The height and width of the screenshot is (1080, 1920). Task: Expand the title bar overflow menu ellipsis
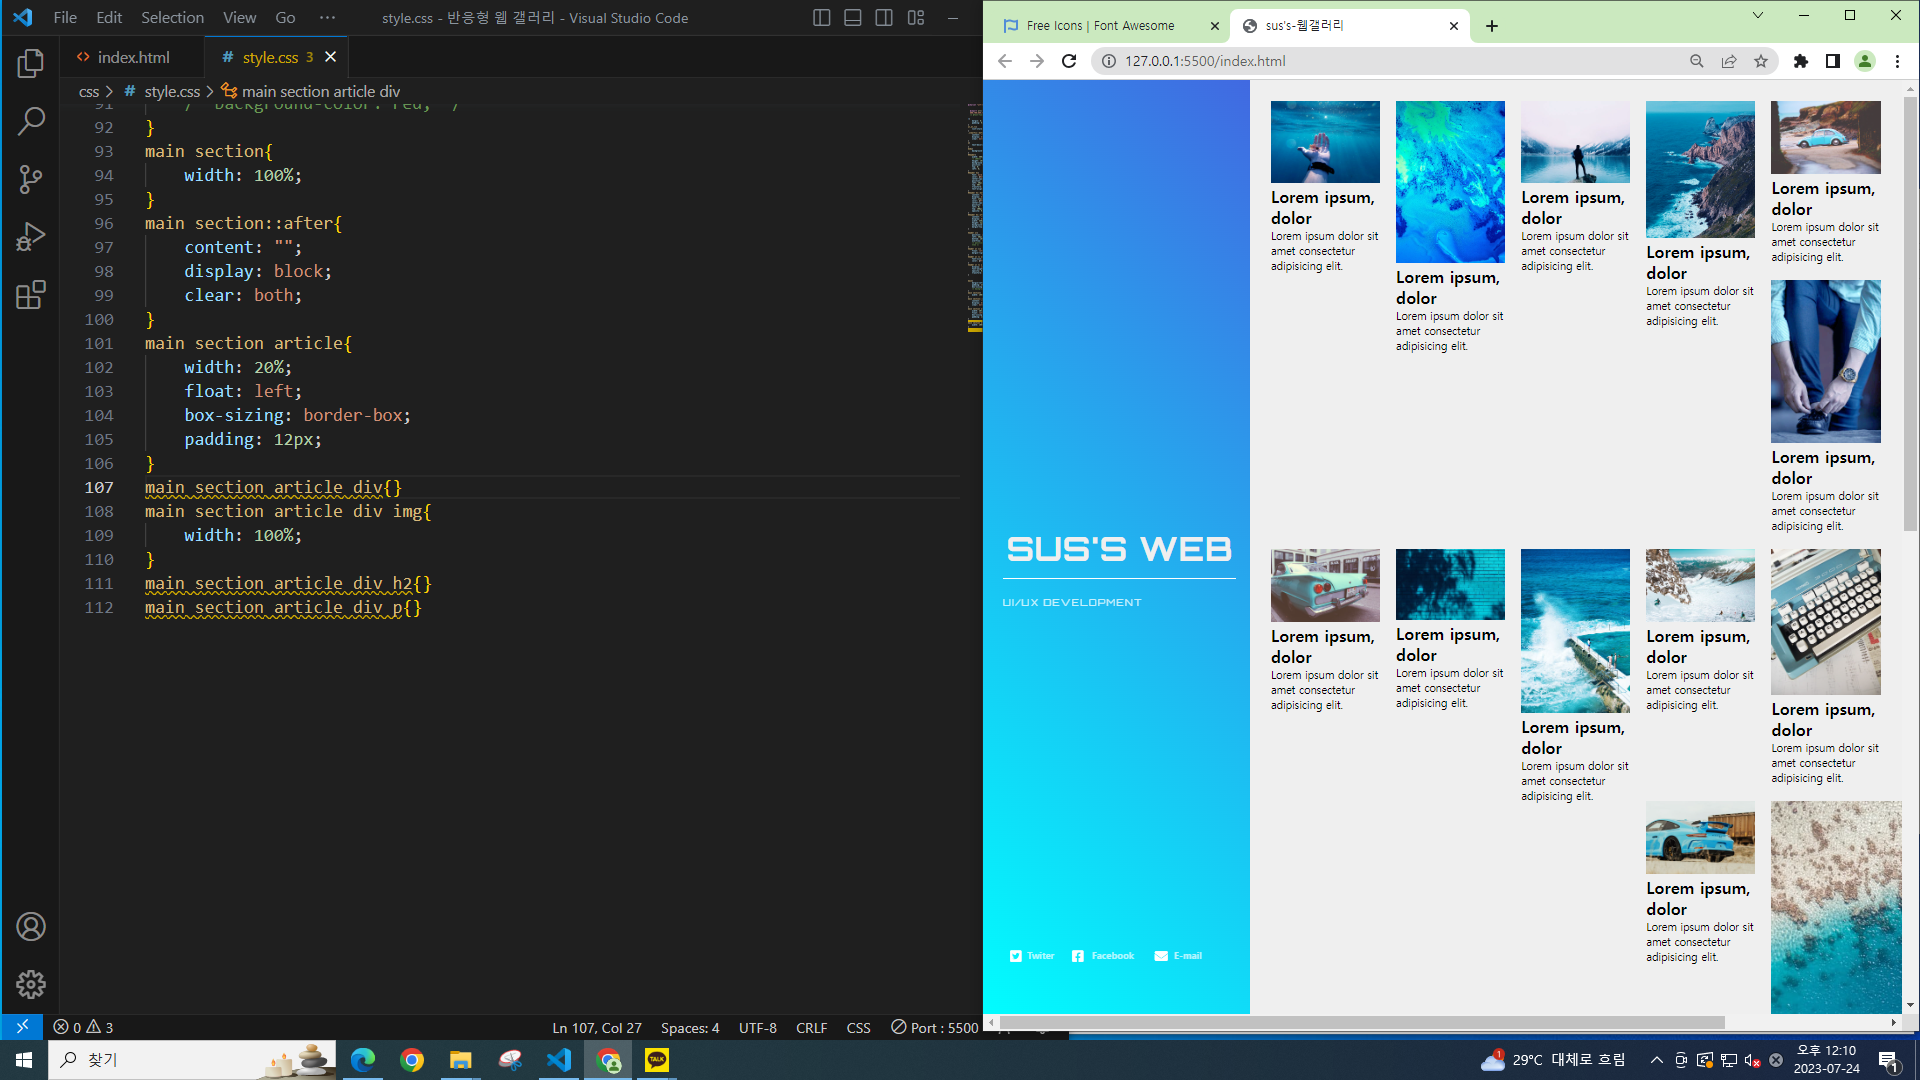[x=327, y=18]
